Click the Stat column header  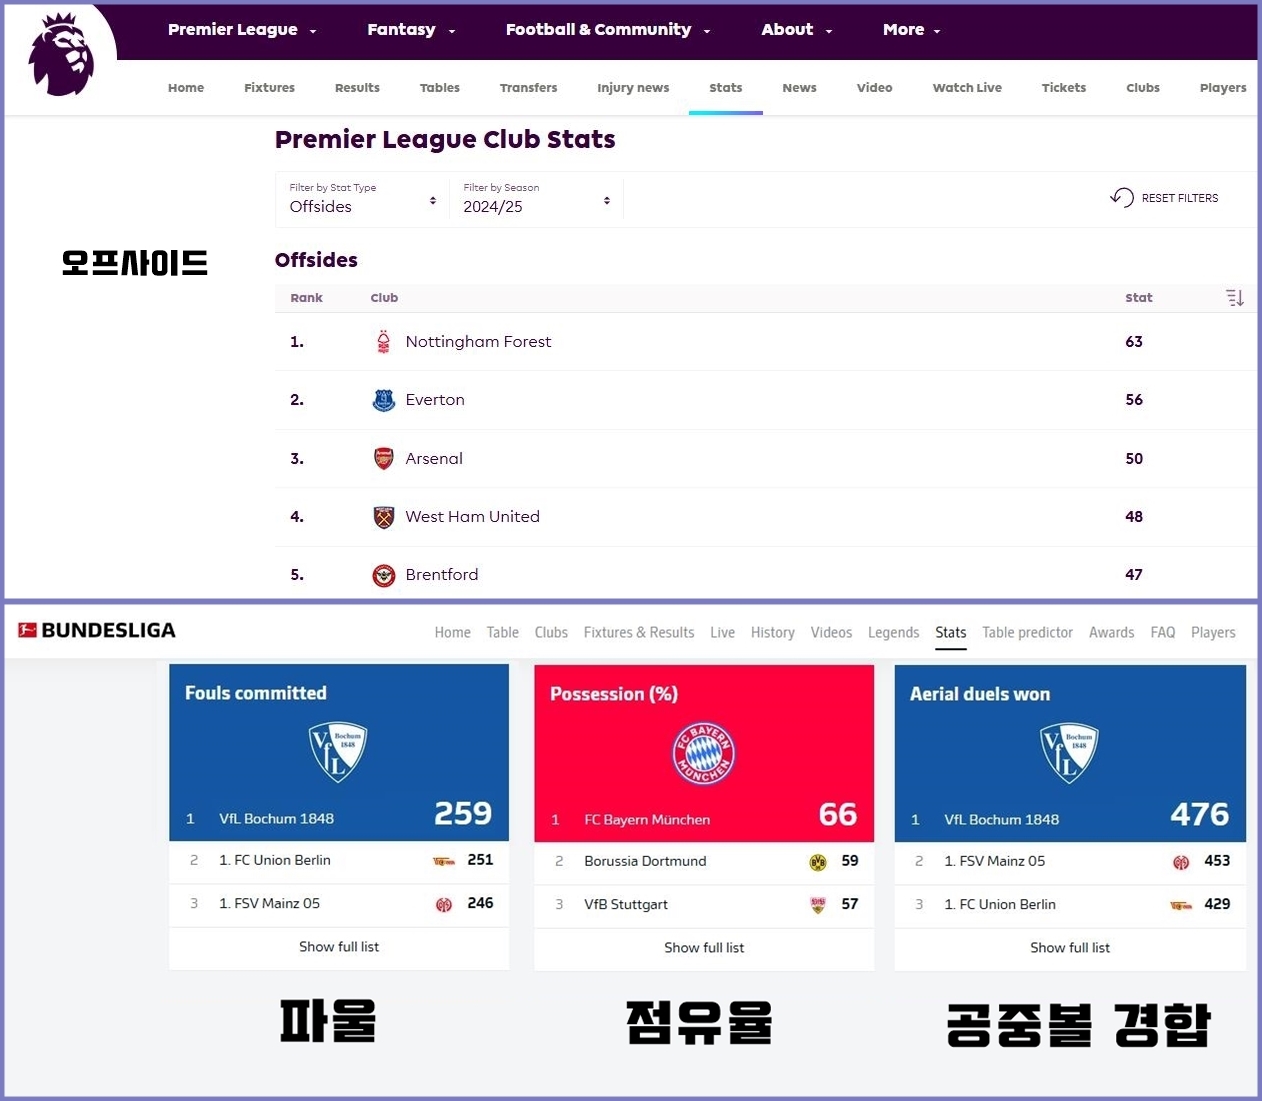[x=1138, y=298]
